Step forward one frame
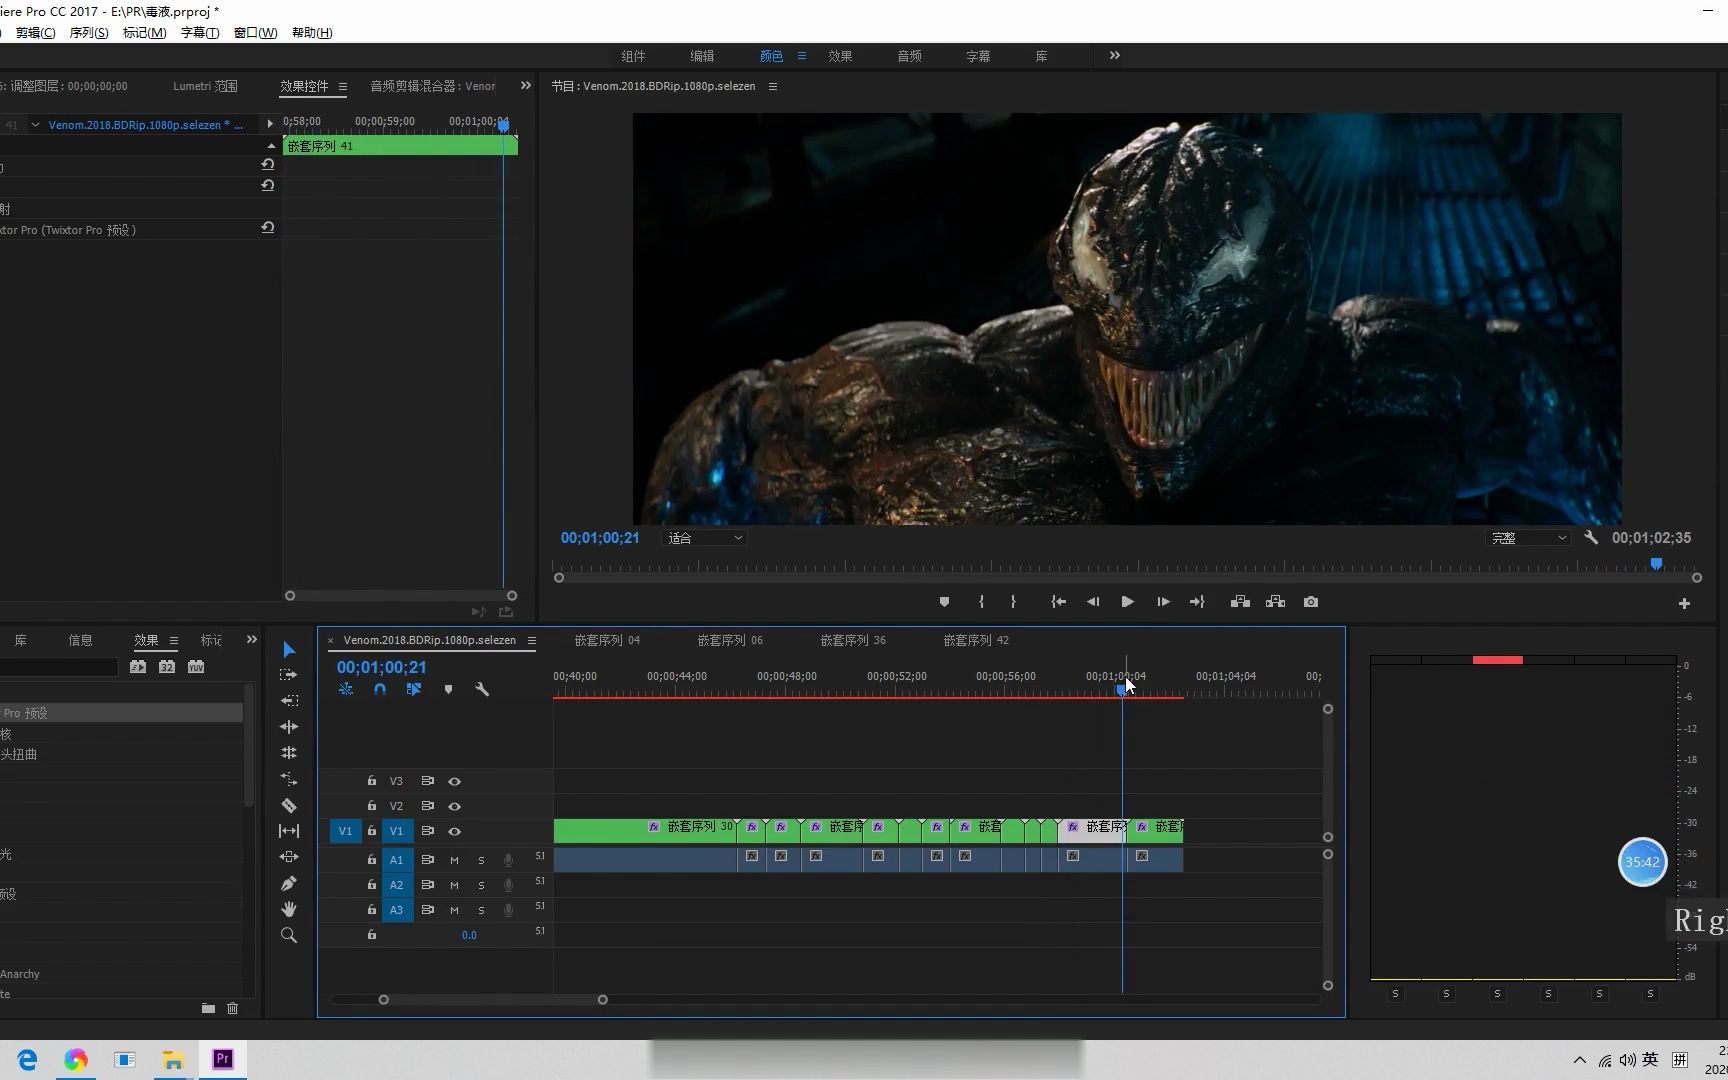The height and width of the screenshot is (1080, 1728). click(x=1163, y=602)
